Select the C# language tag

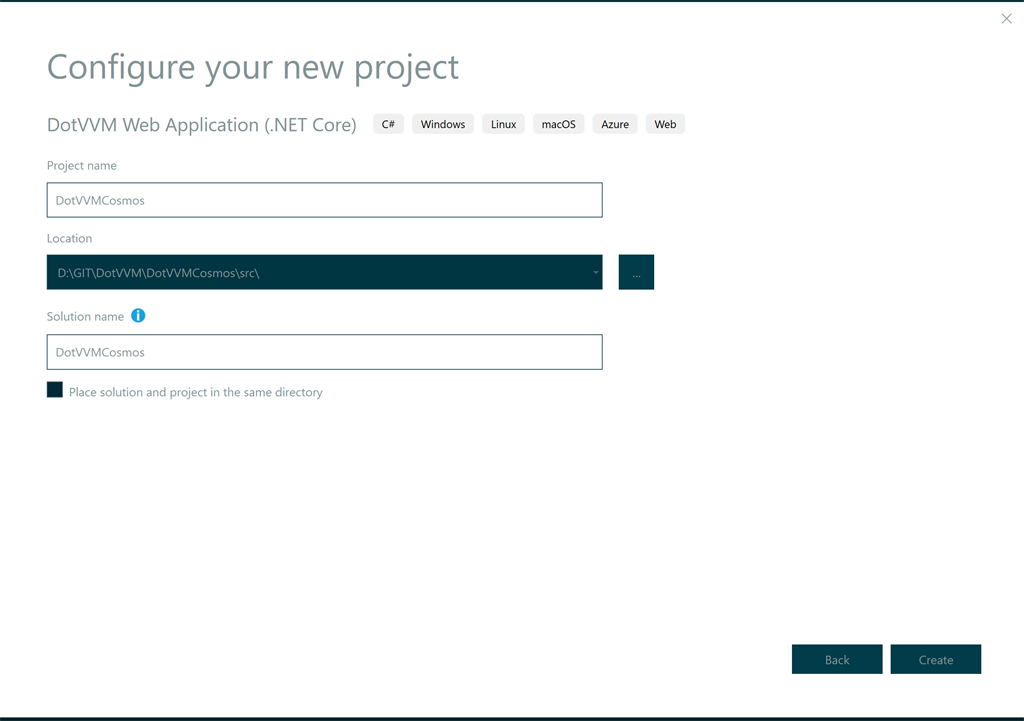(x=387, y=123)
